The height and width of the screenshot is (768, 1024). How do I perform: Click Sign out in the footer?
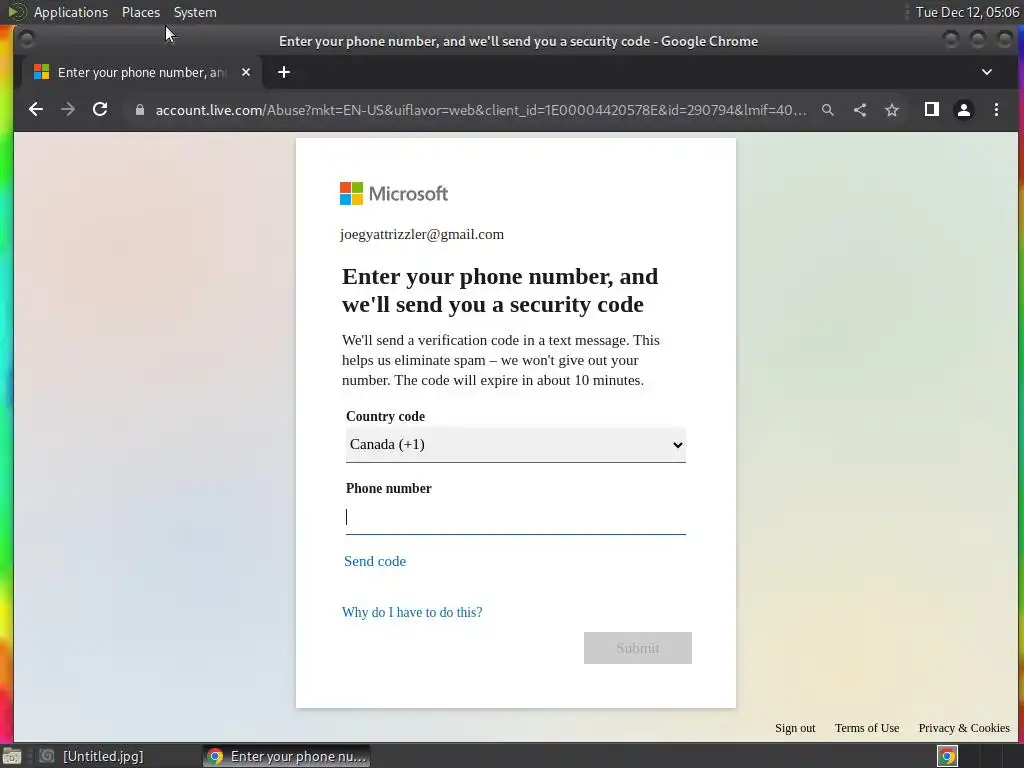click(x=795, y=728)
